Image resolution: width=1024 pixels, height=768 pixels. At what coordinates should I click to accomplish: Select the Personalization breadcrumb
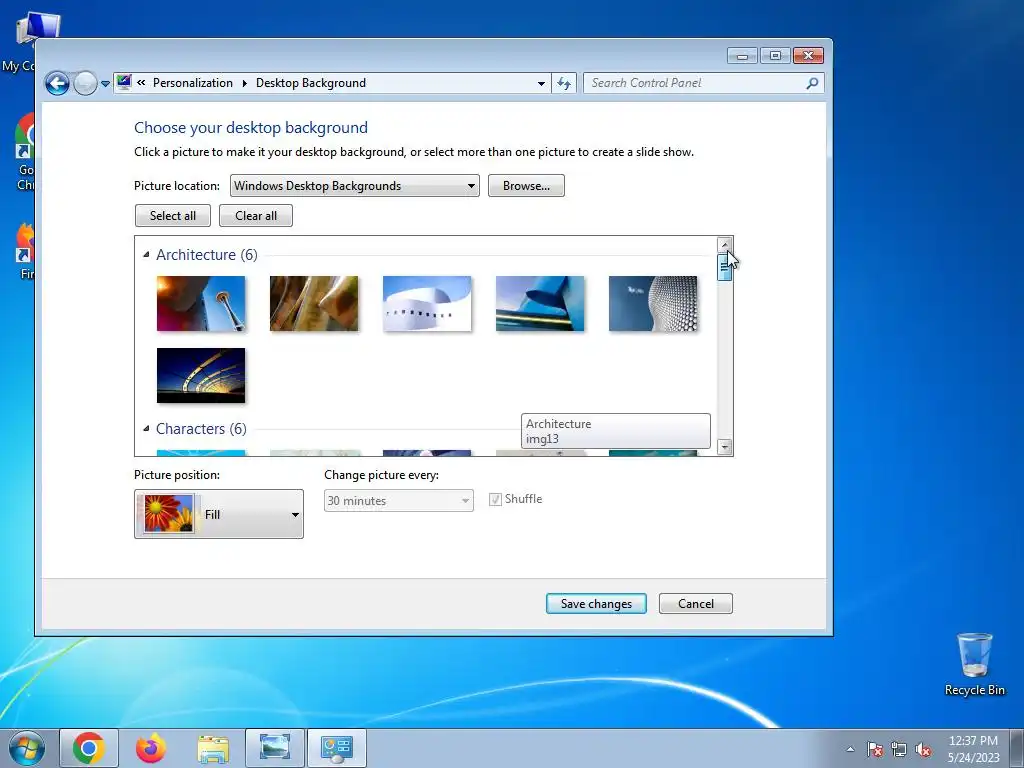pos(193,83)
